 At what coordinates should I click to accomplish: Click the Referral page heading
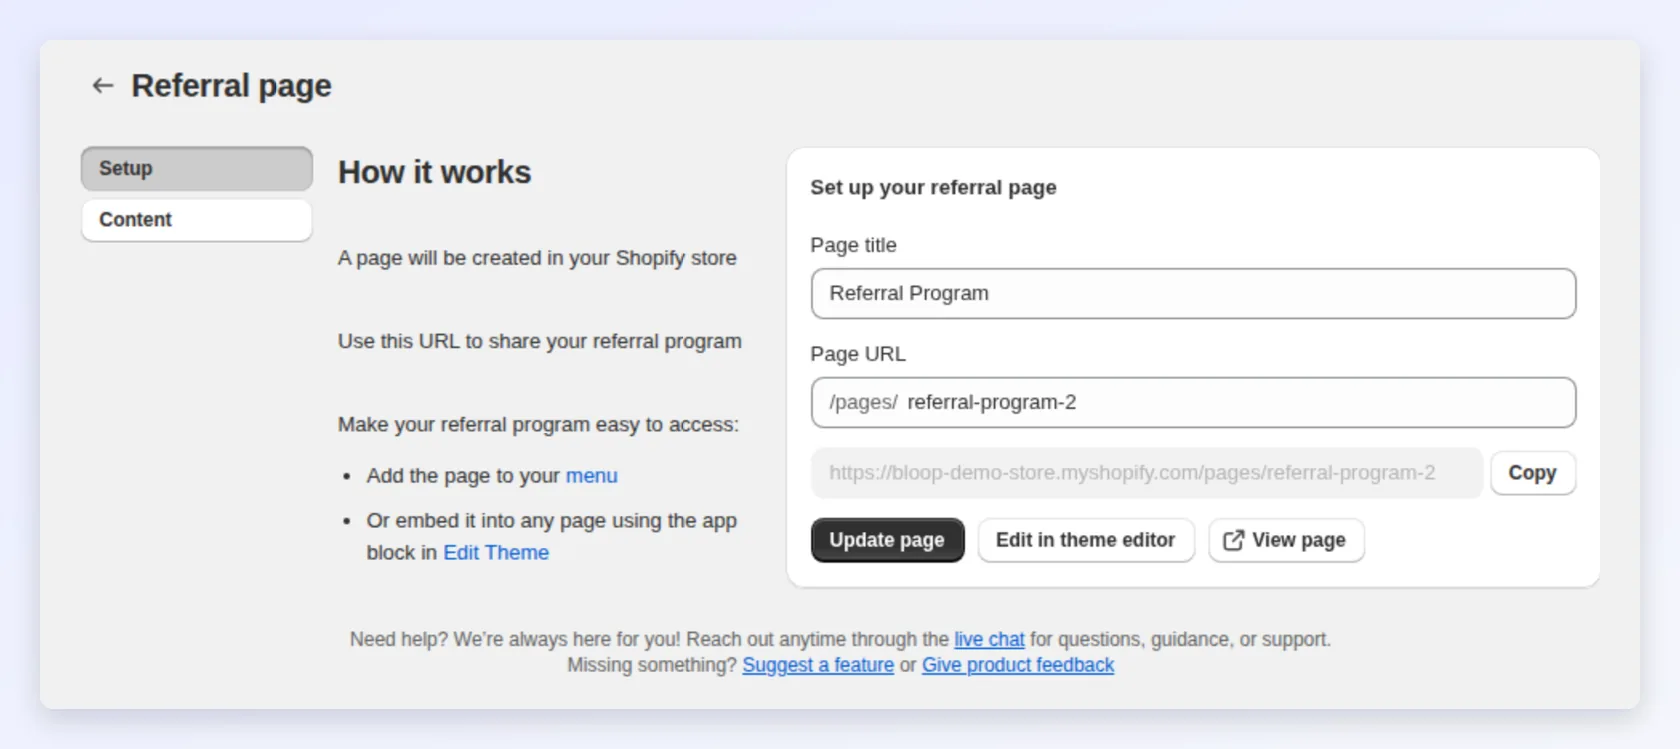pos(231,86)
